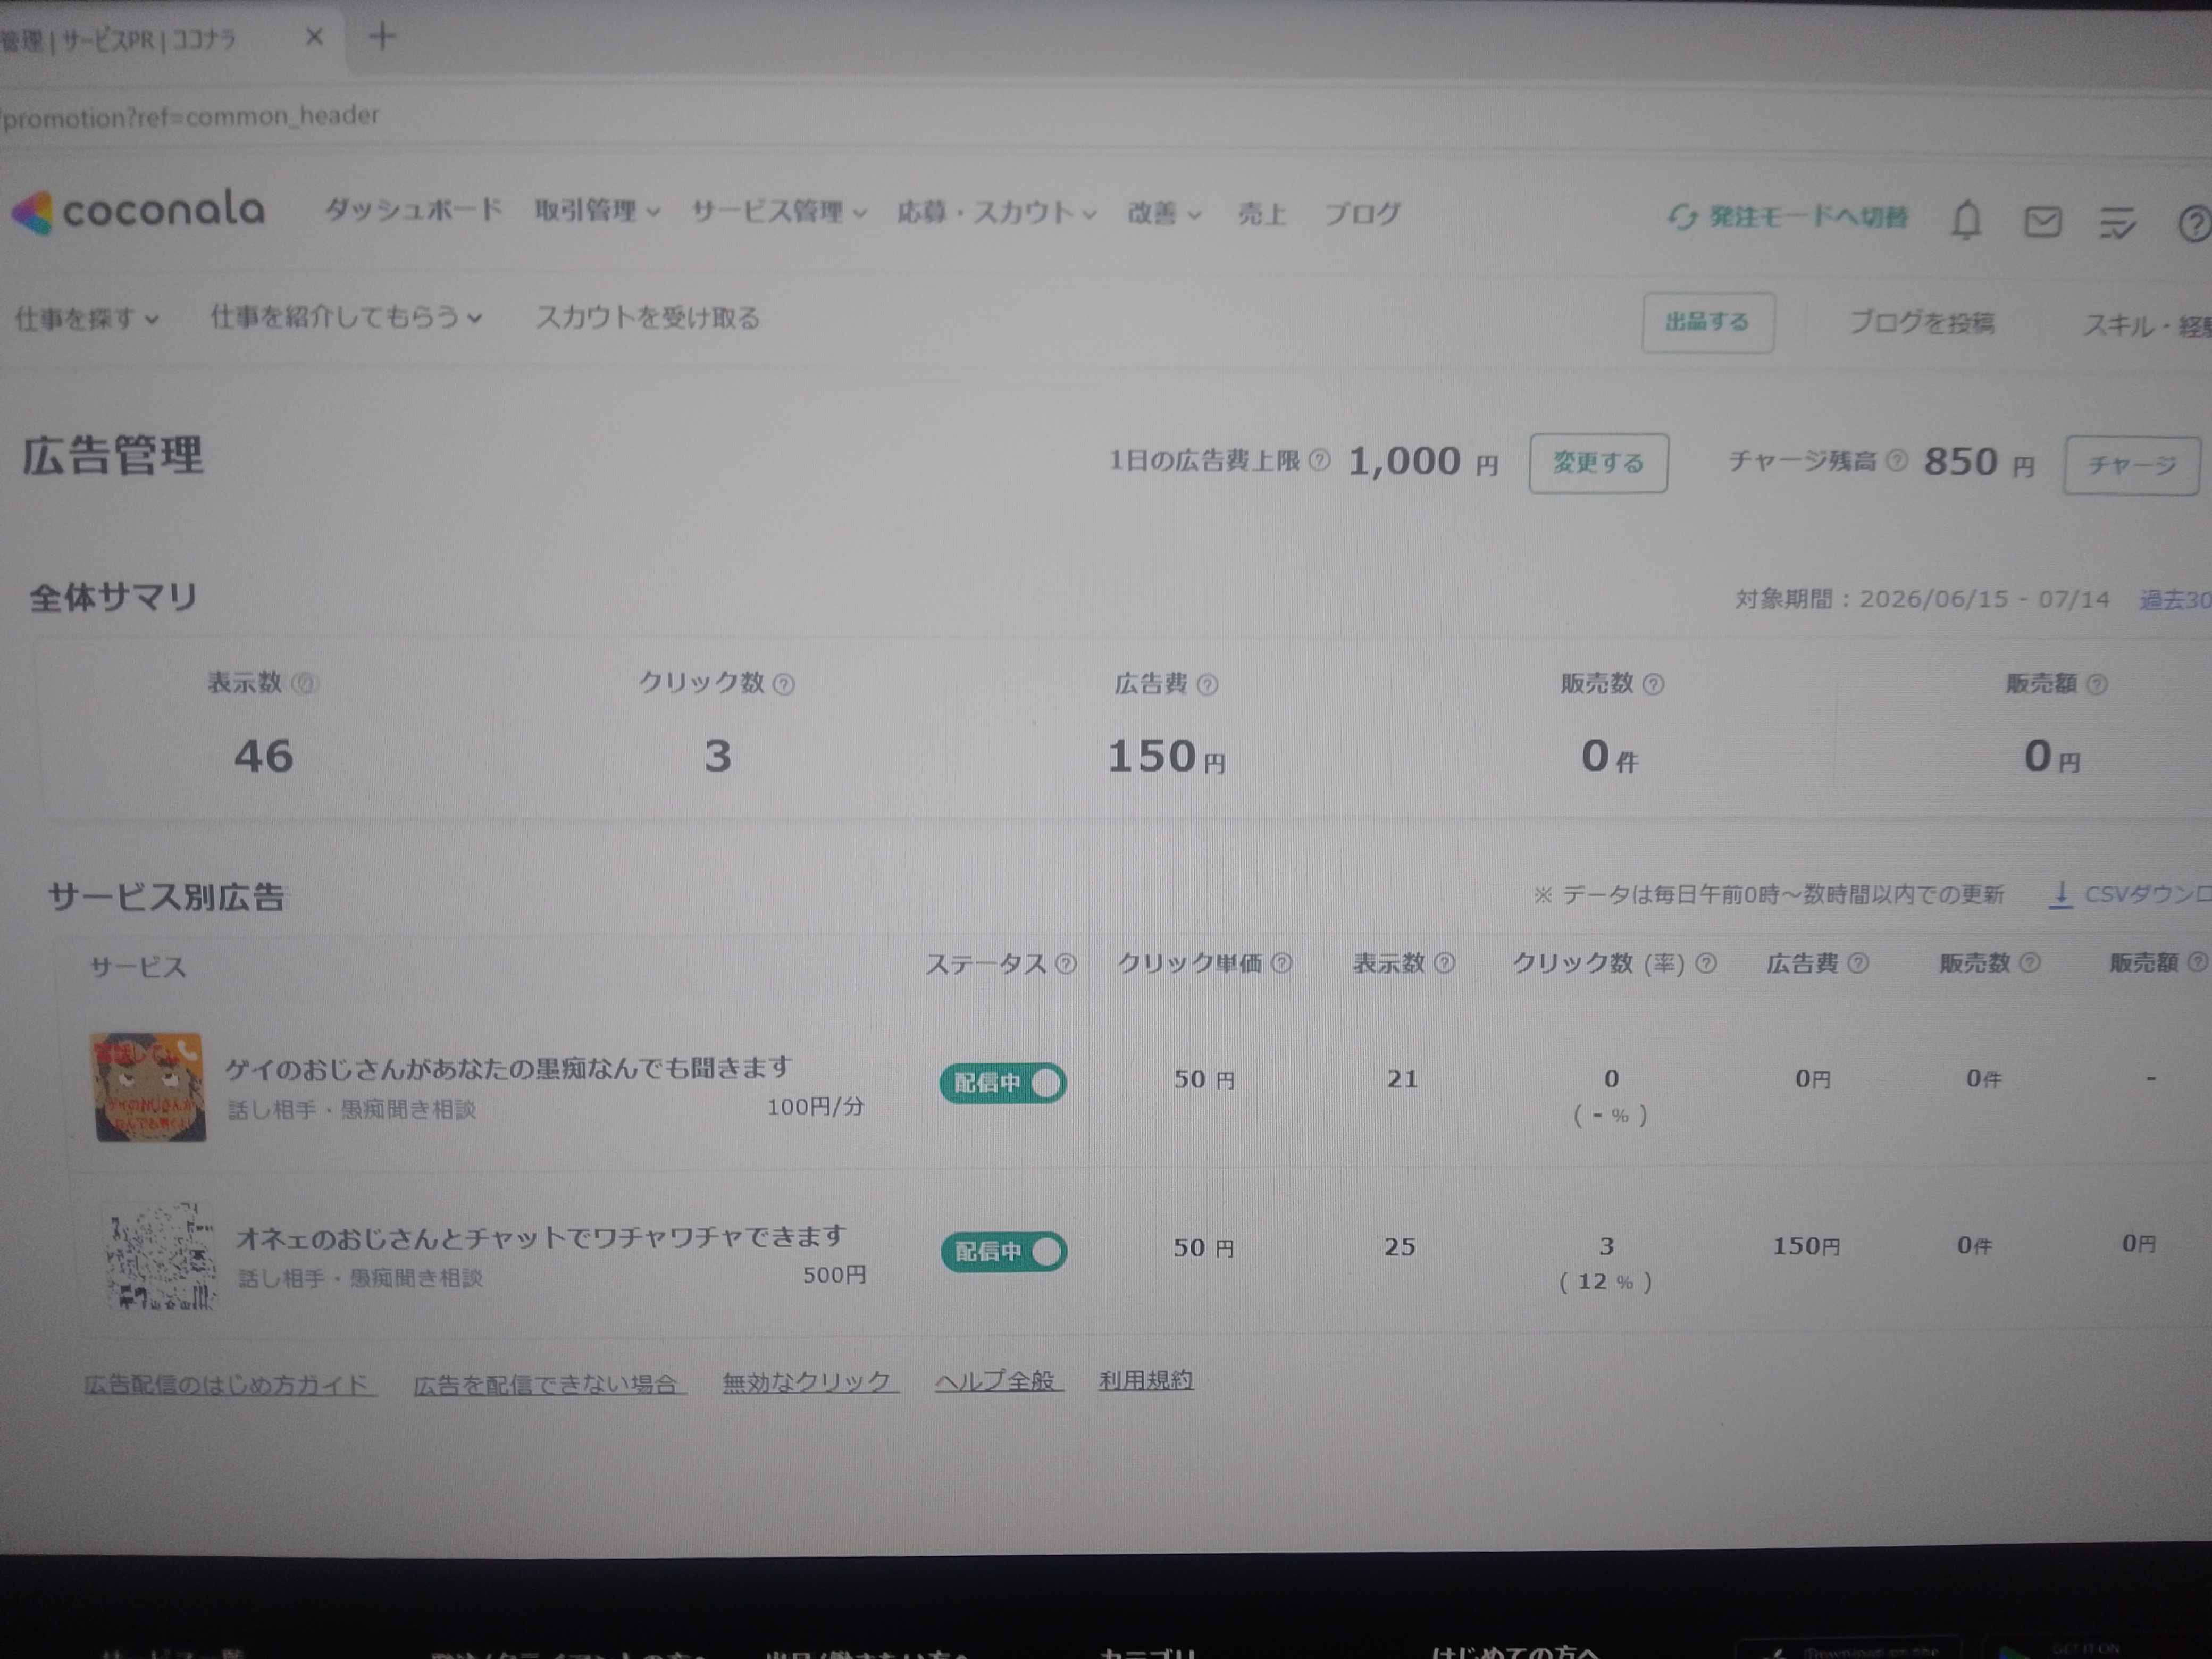This screenshot has width=2212, height=1659.
Task: Click help icon next to 表示数 summary
Action: pos(304,684)
